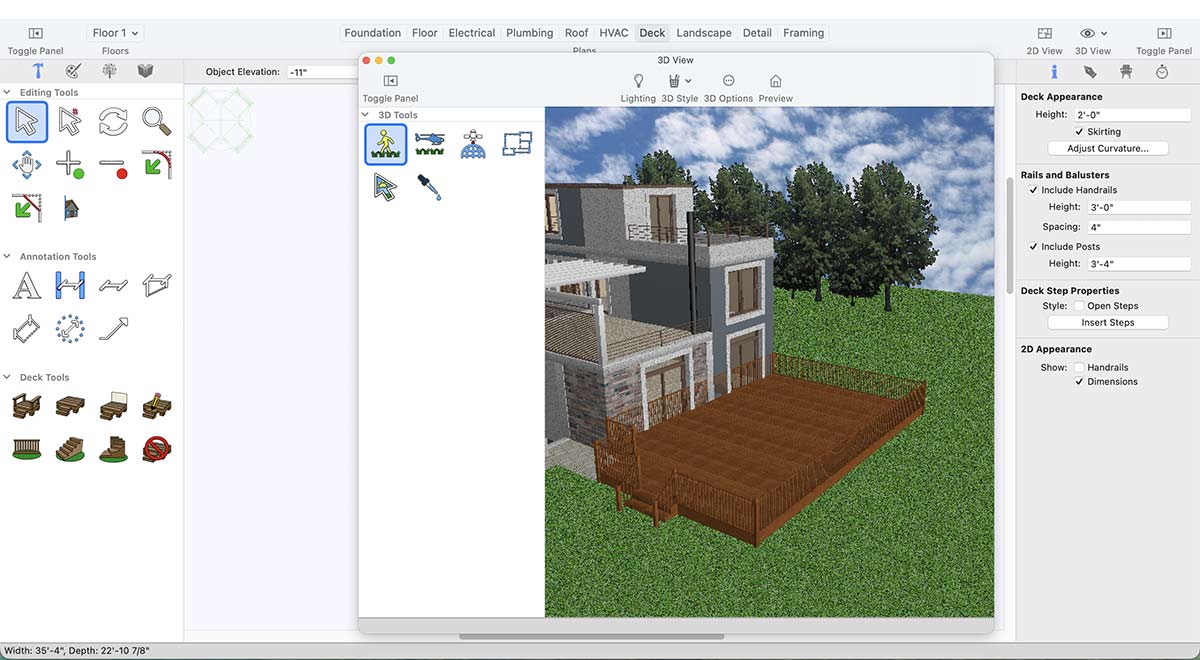Select the text annotation tool
Image resolution: width=1200 pixels, height=660 pixels.
click(26, 286)
